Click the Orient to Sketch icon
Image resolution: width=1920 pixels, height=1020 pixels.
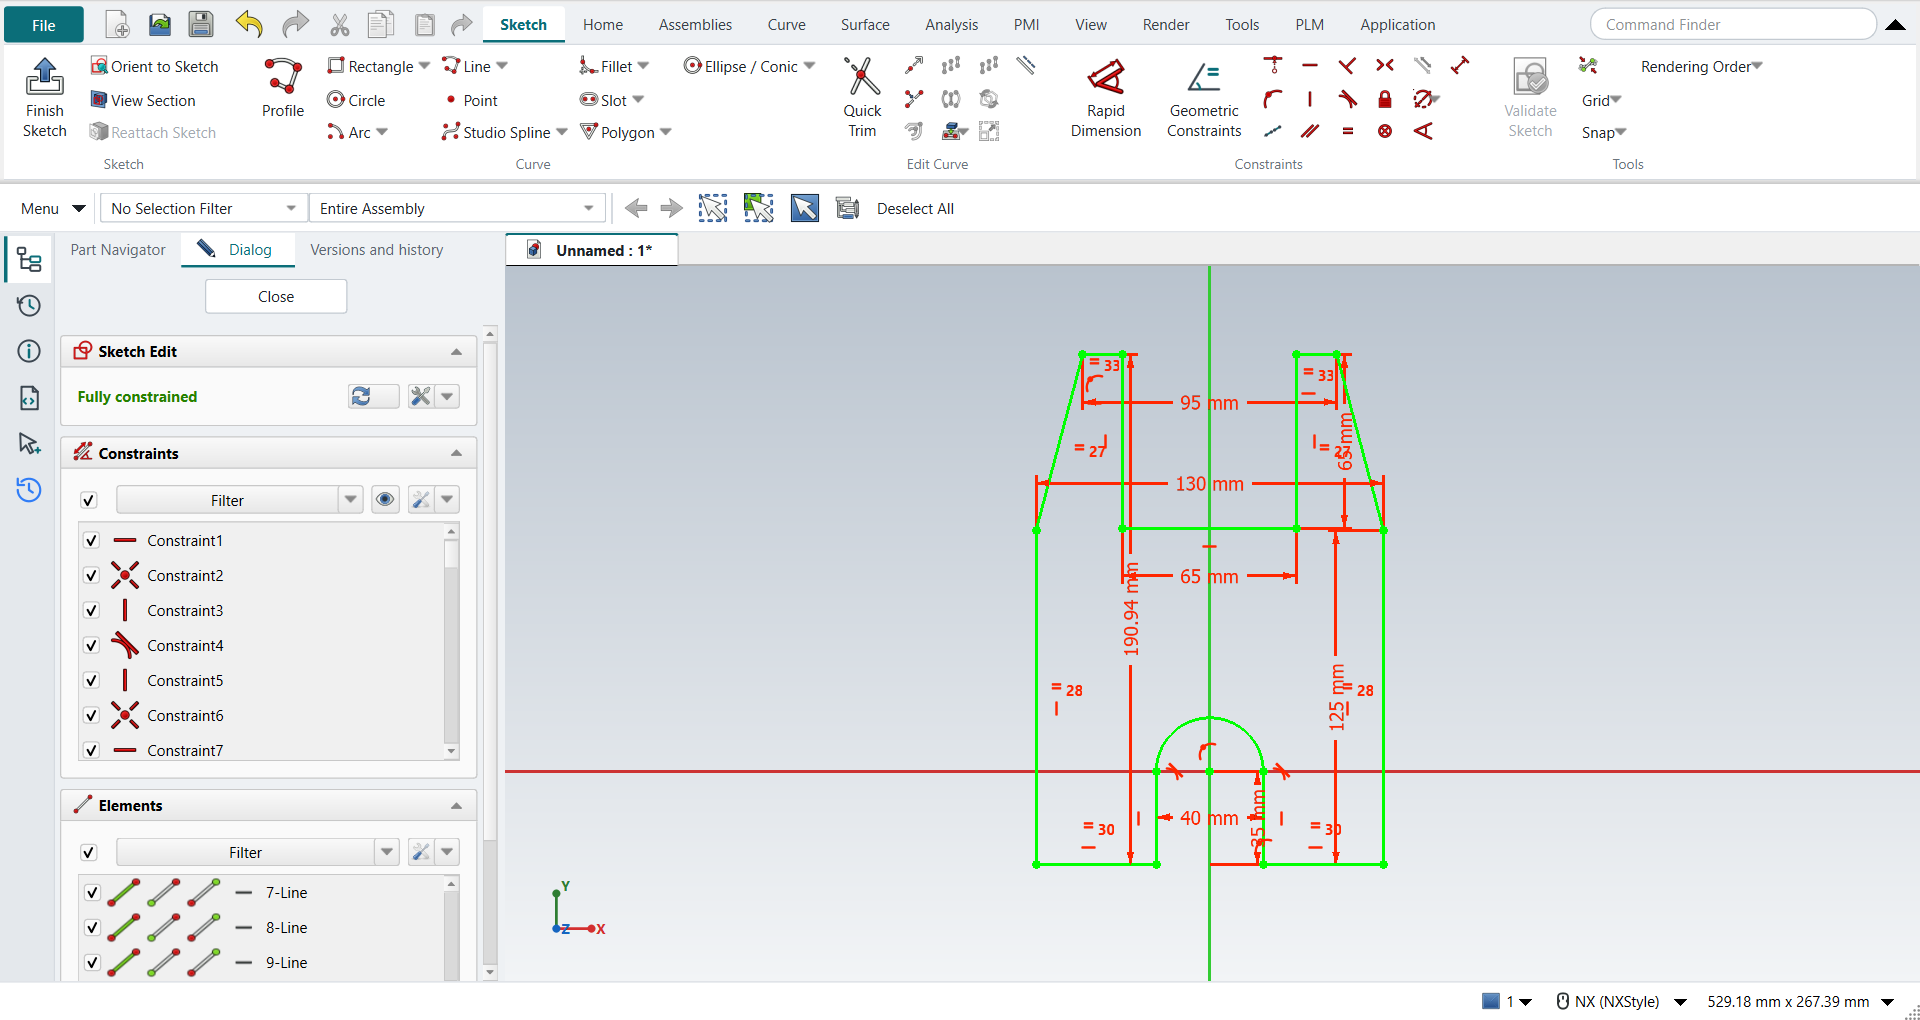99,66
